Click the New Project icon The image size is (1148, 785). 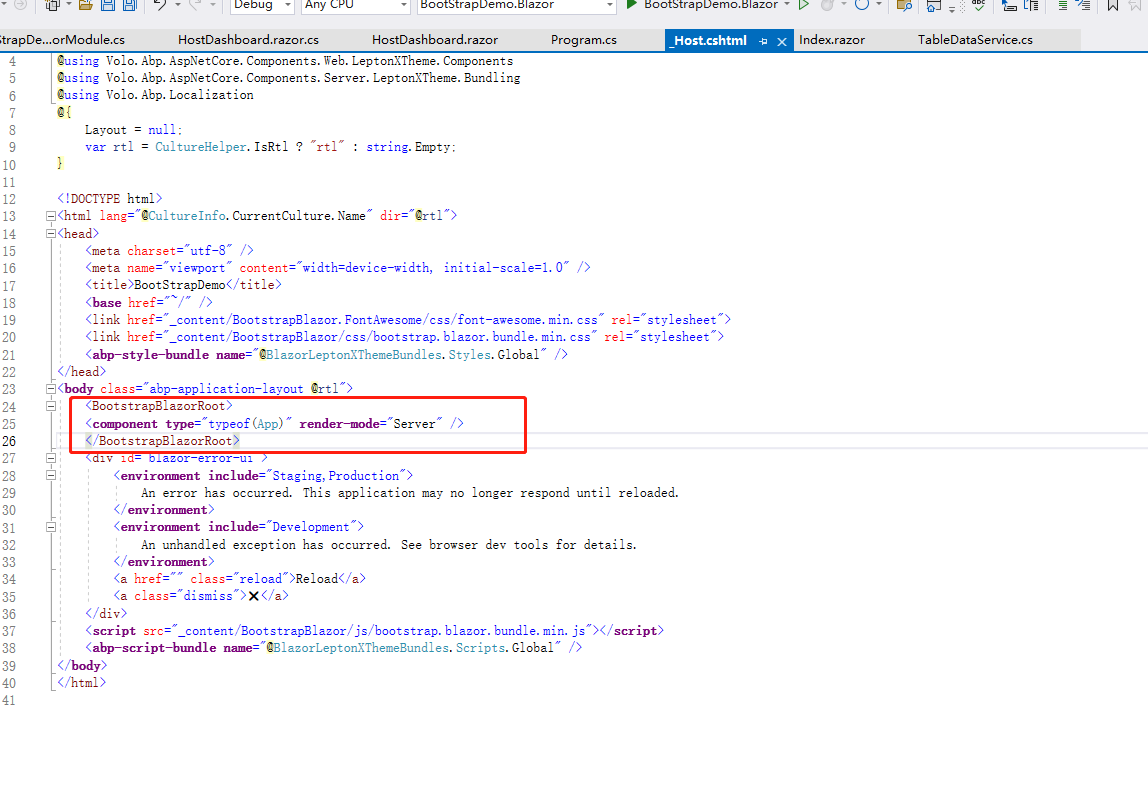tap(50, 7)
